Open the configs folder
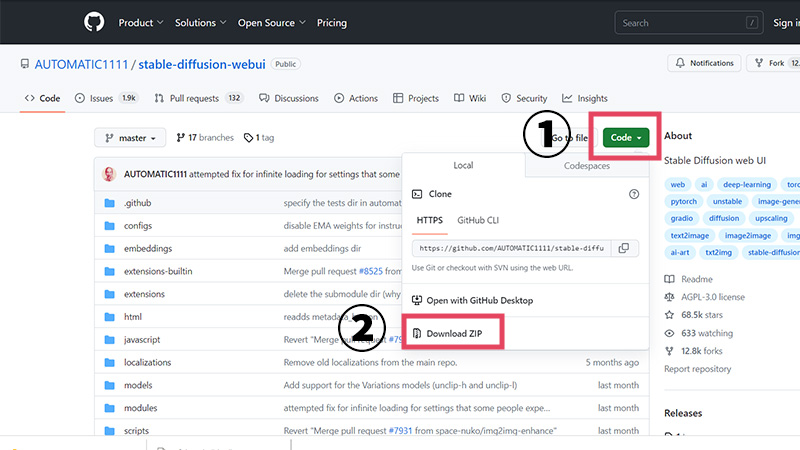This screenshot has width=800, height=450. click(138, 226)
